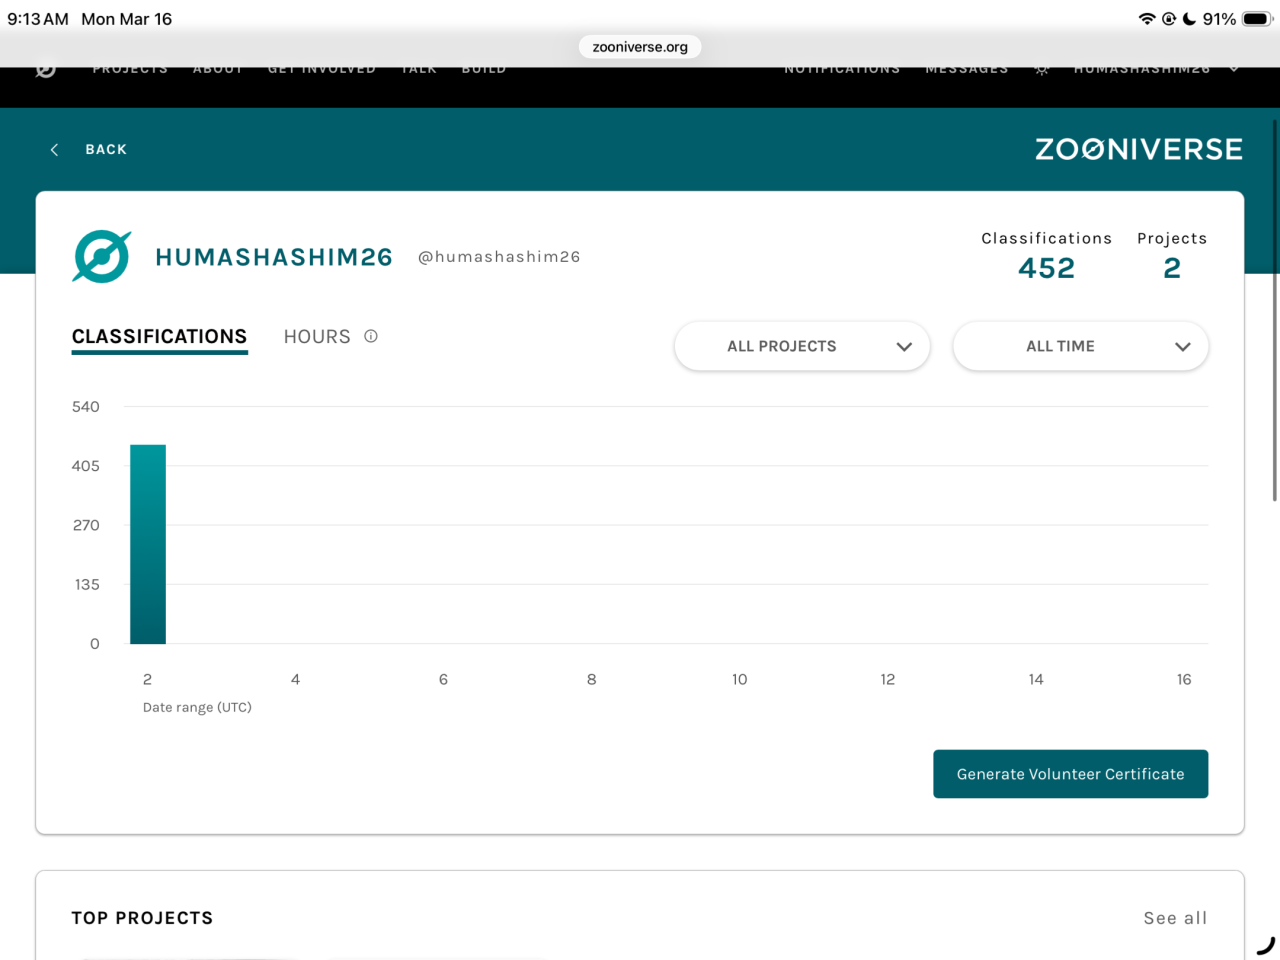Click the x-axis label 16

pos(1184,679)
